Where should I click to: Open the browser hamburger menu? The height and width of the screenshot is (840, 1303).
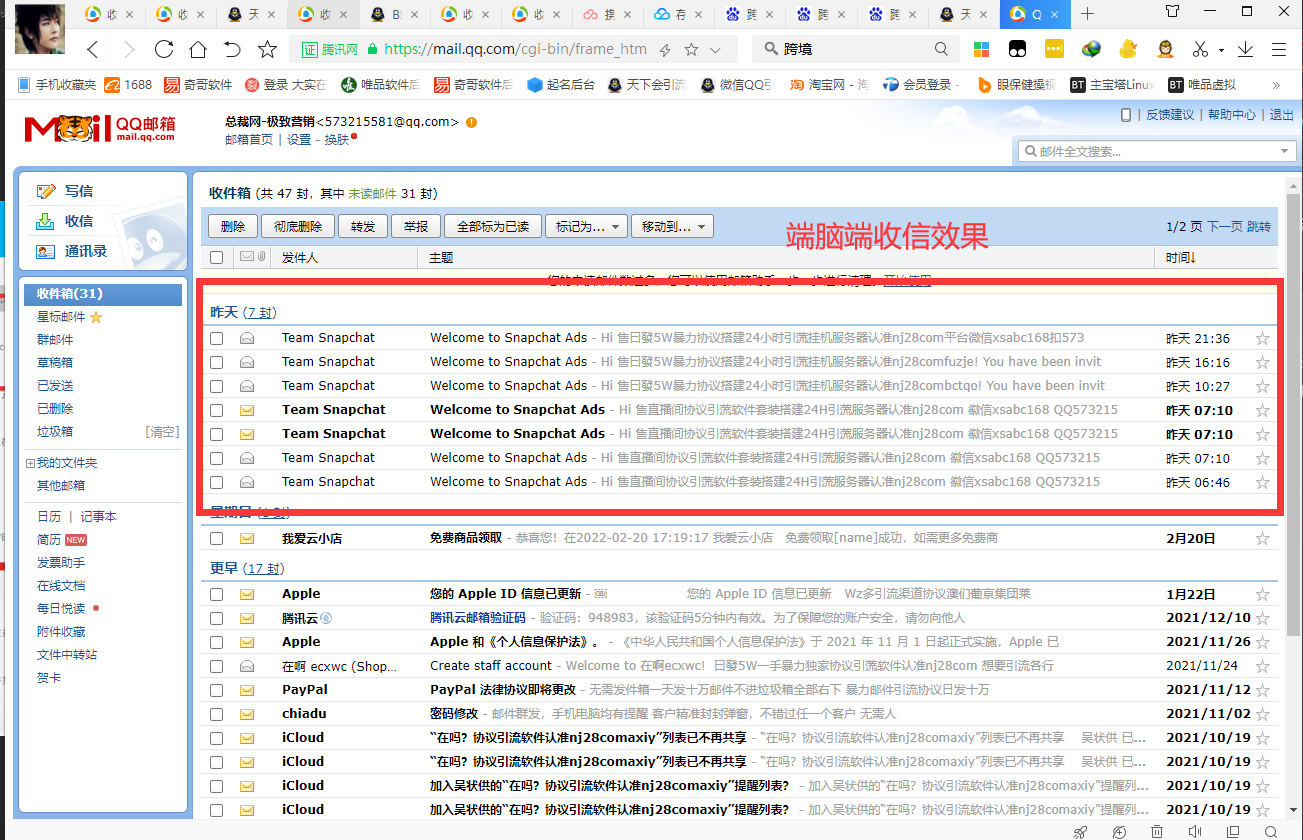point(1279,49)
